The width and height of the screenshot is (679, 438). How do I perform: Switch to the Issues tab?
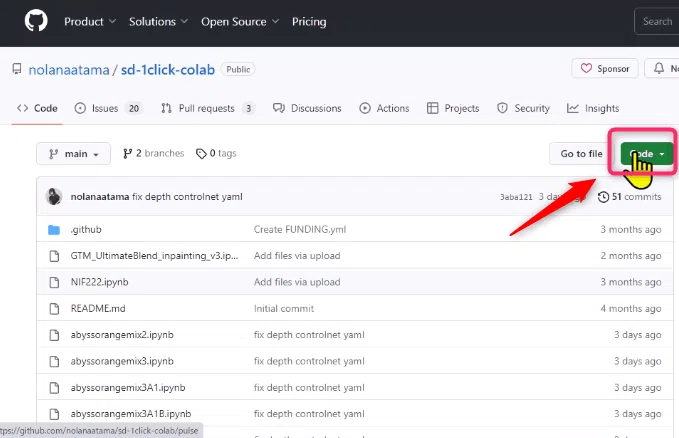pos(108,108)
